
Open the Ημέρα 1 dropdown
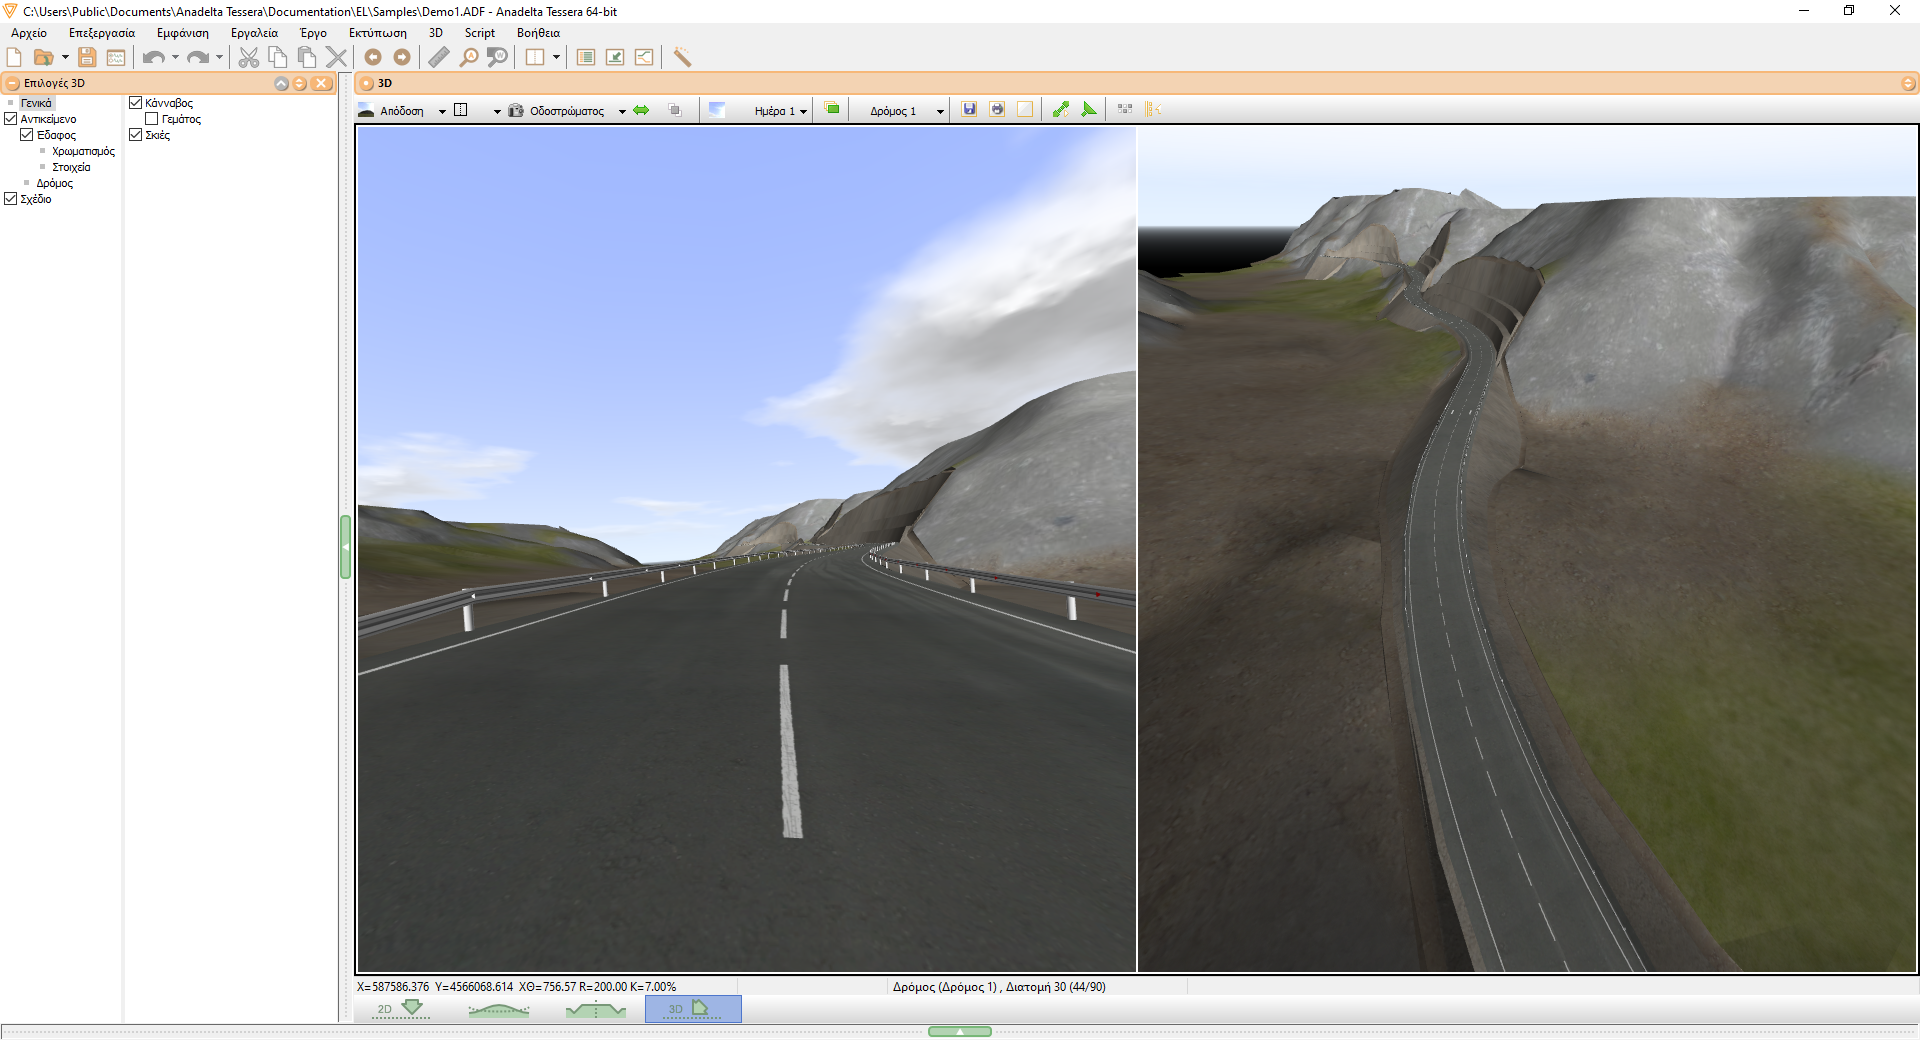pos(780,111)
